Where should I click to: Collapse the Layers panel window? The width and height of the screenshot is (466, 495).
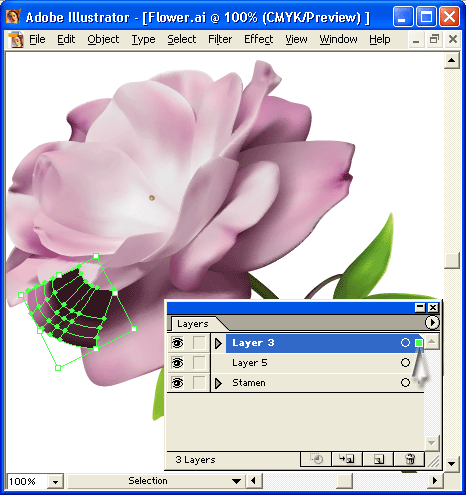420,307
